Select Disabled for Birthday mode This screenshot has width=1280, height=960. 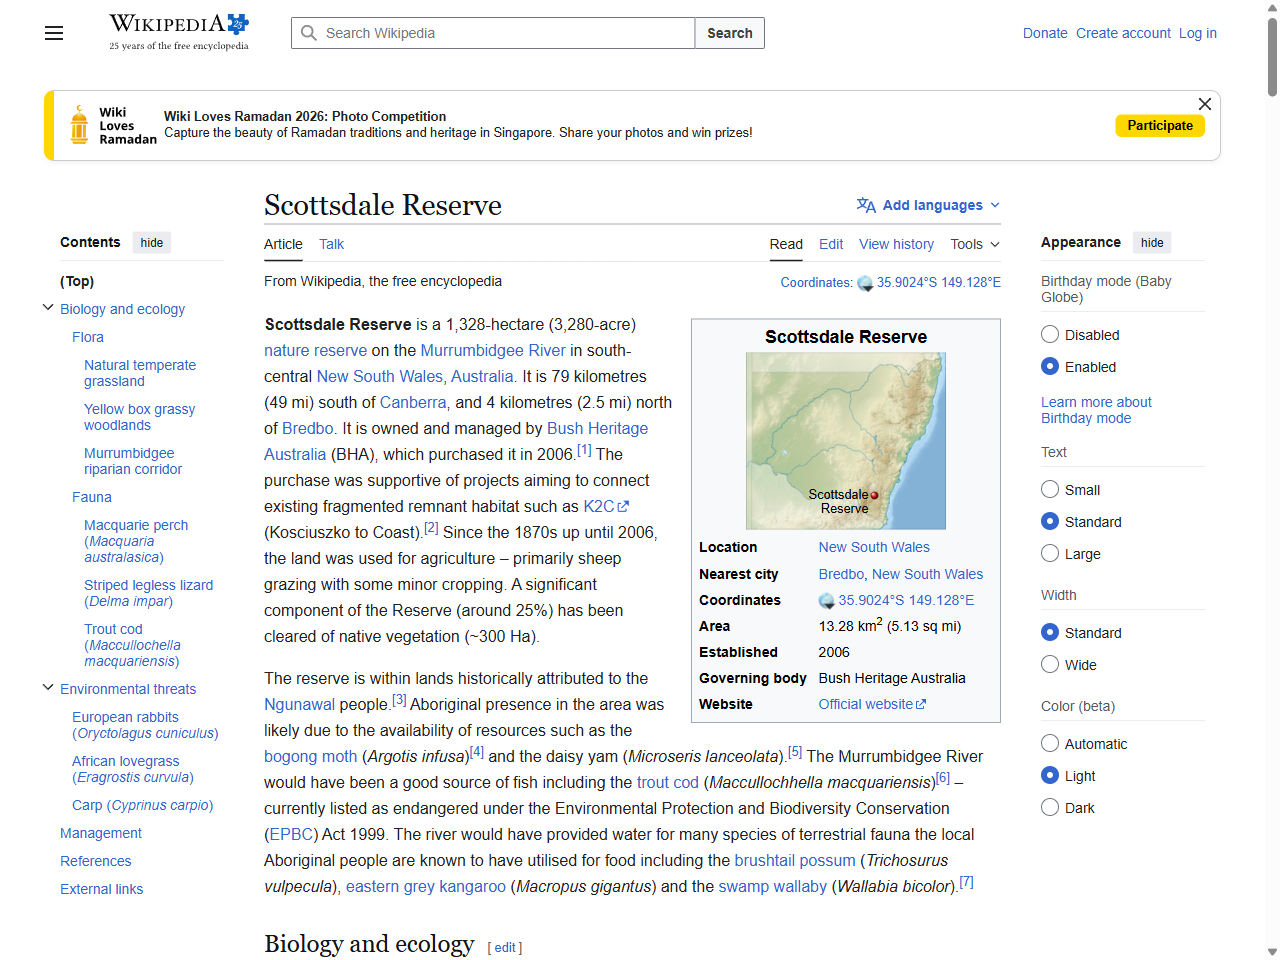pos(1050,335)
